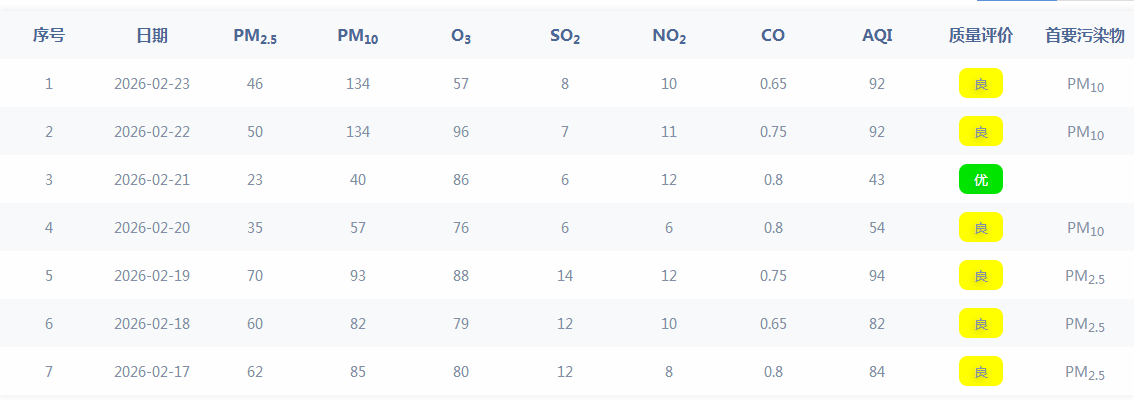
Task: Click the AQI value 43
Action: coord(877,180)
